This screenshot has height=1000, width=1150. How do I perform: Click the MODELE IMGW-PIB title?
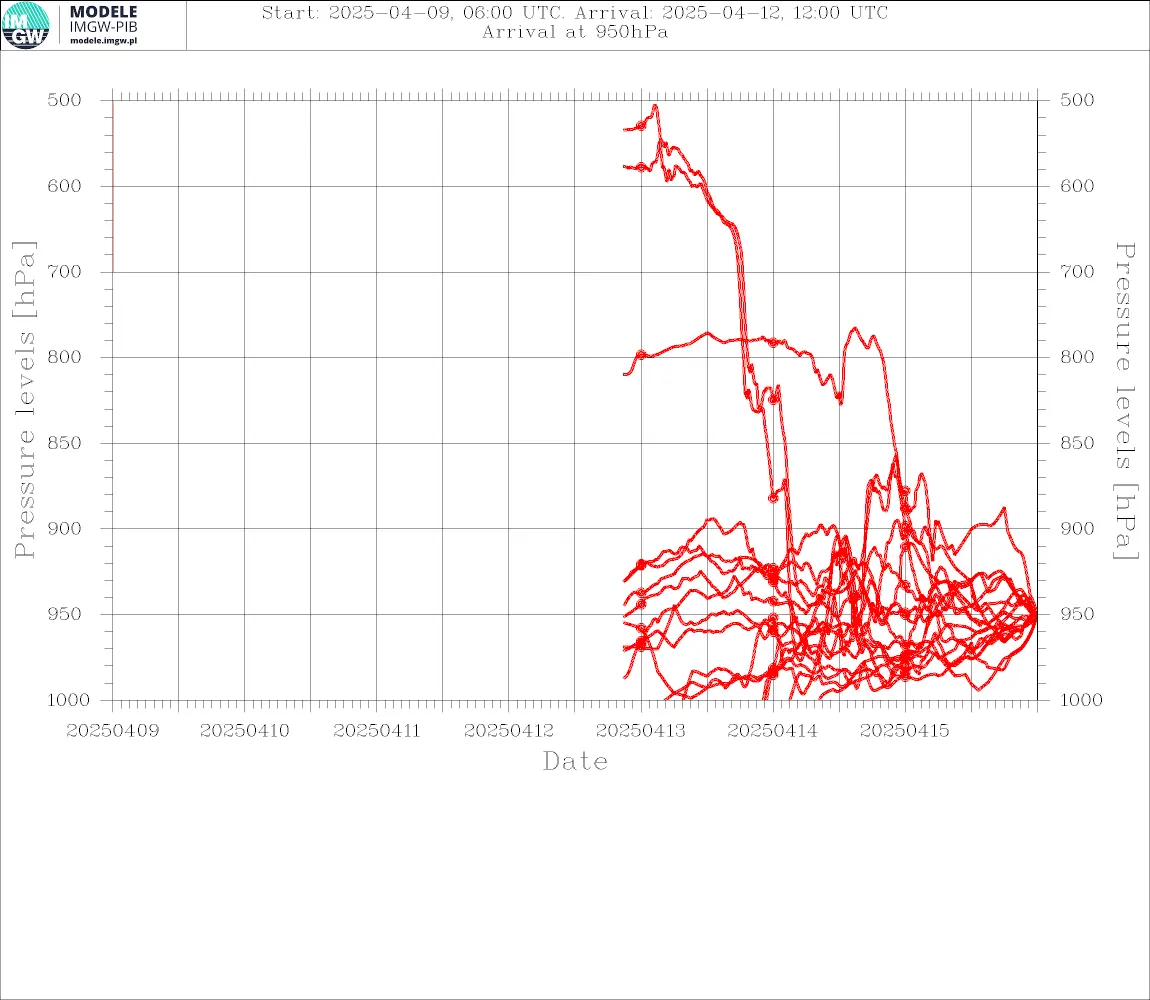tap(103, 19)
